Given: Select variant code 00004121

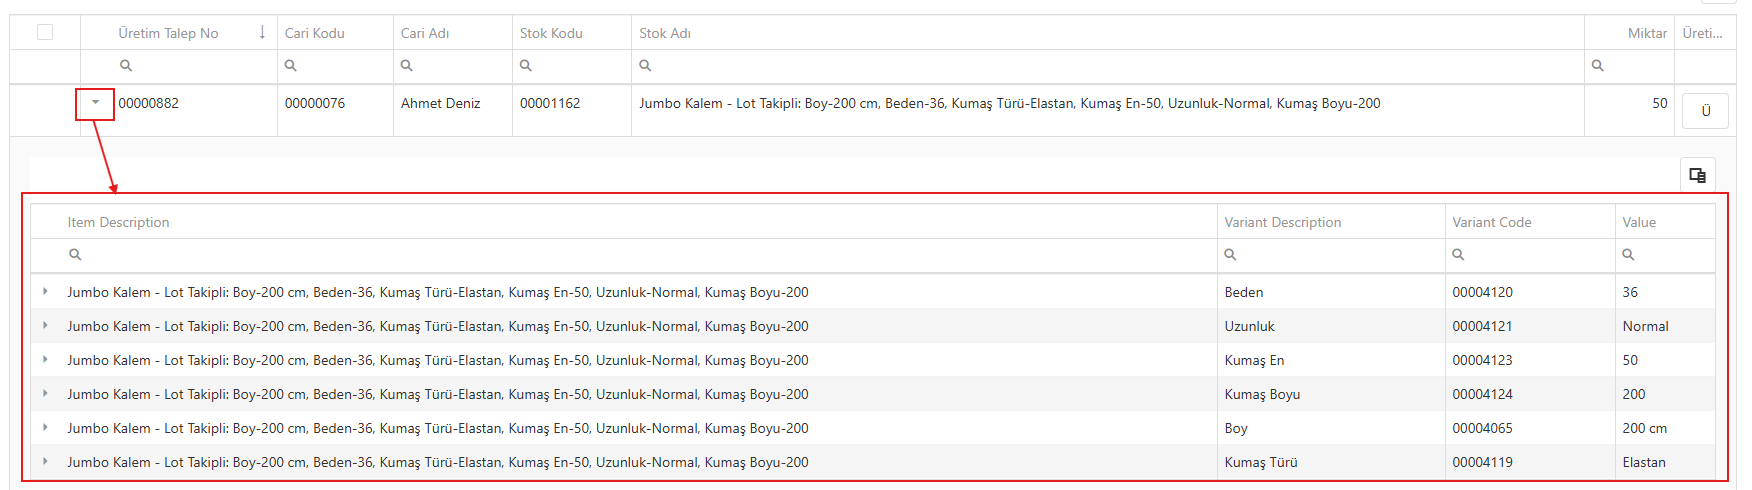Looking at the screenshot, I should (x=1483, y=326).
